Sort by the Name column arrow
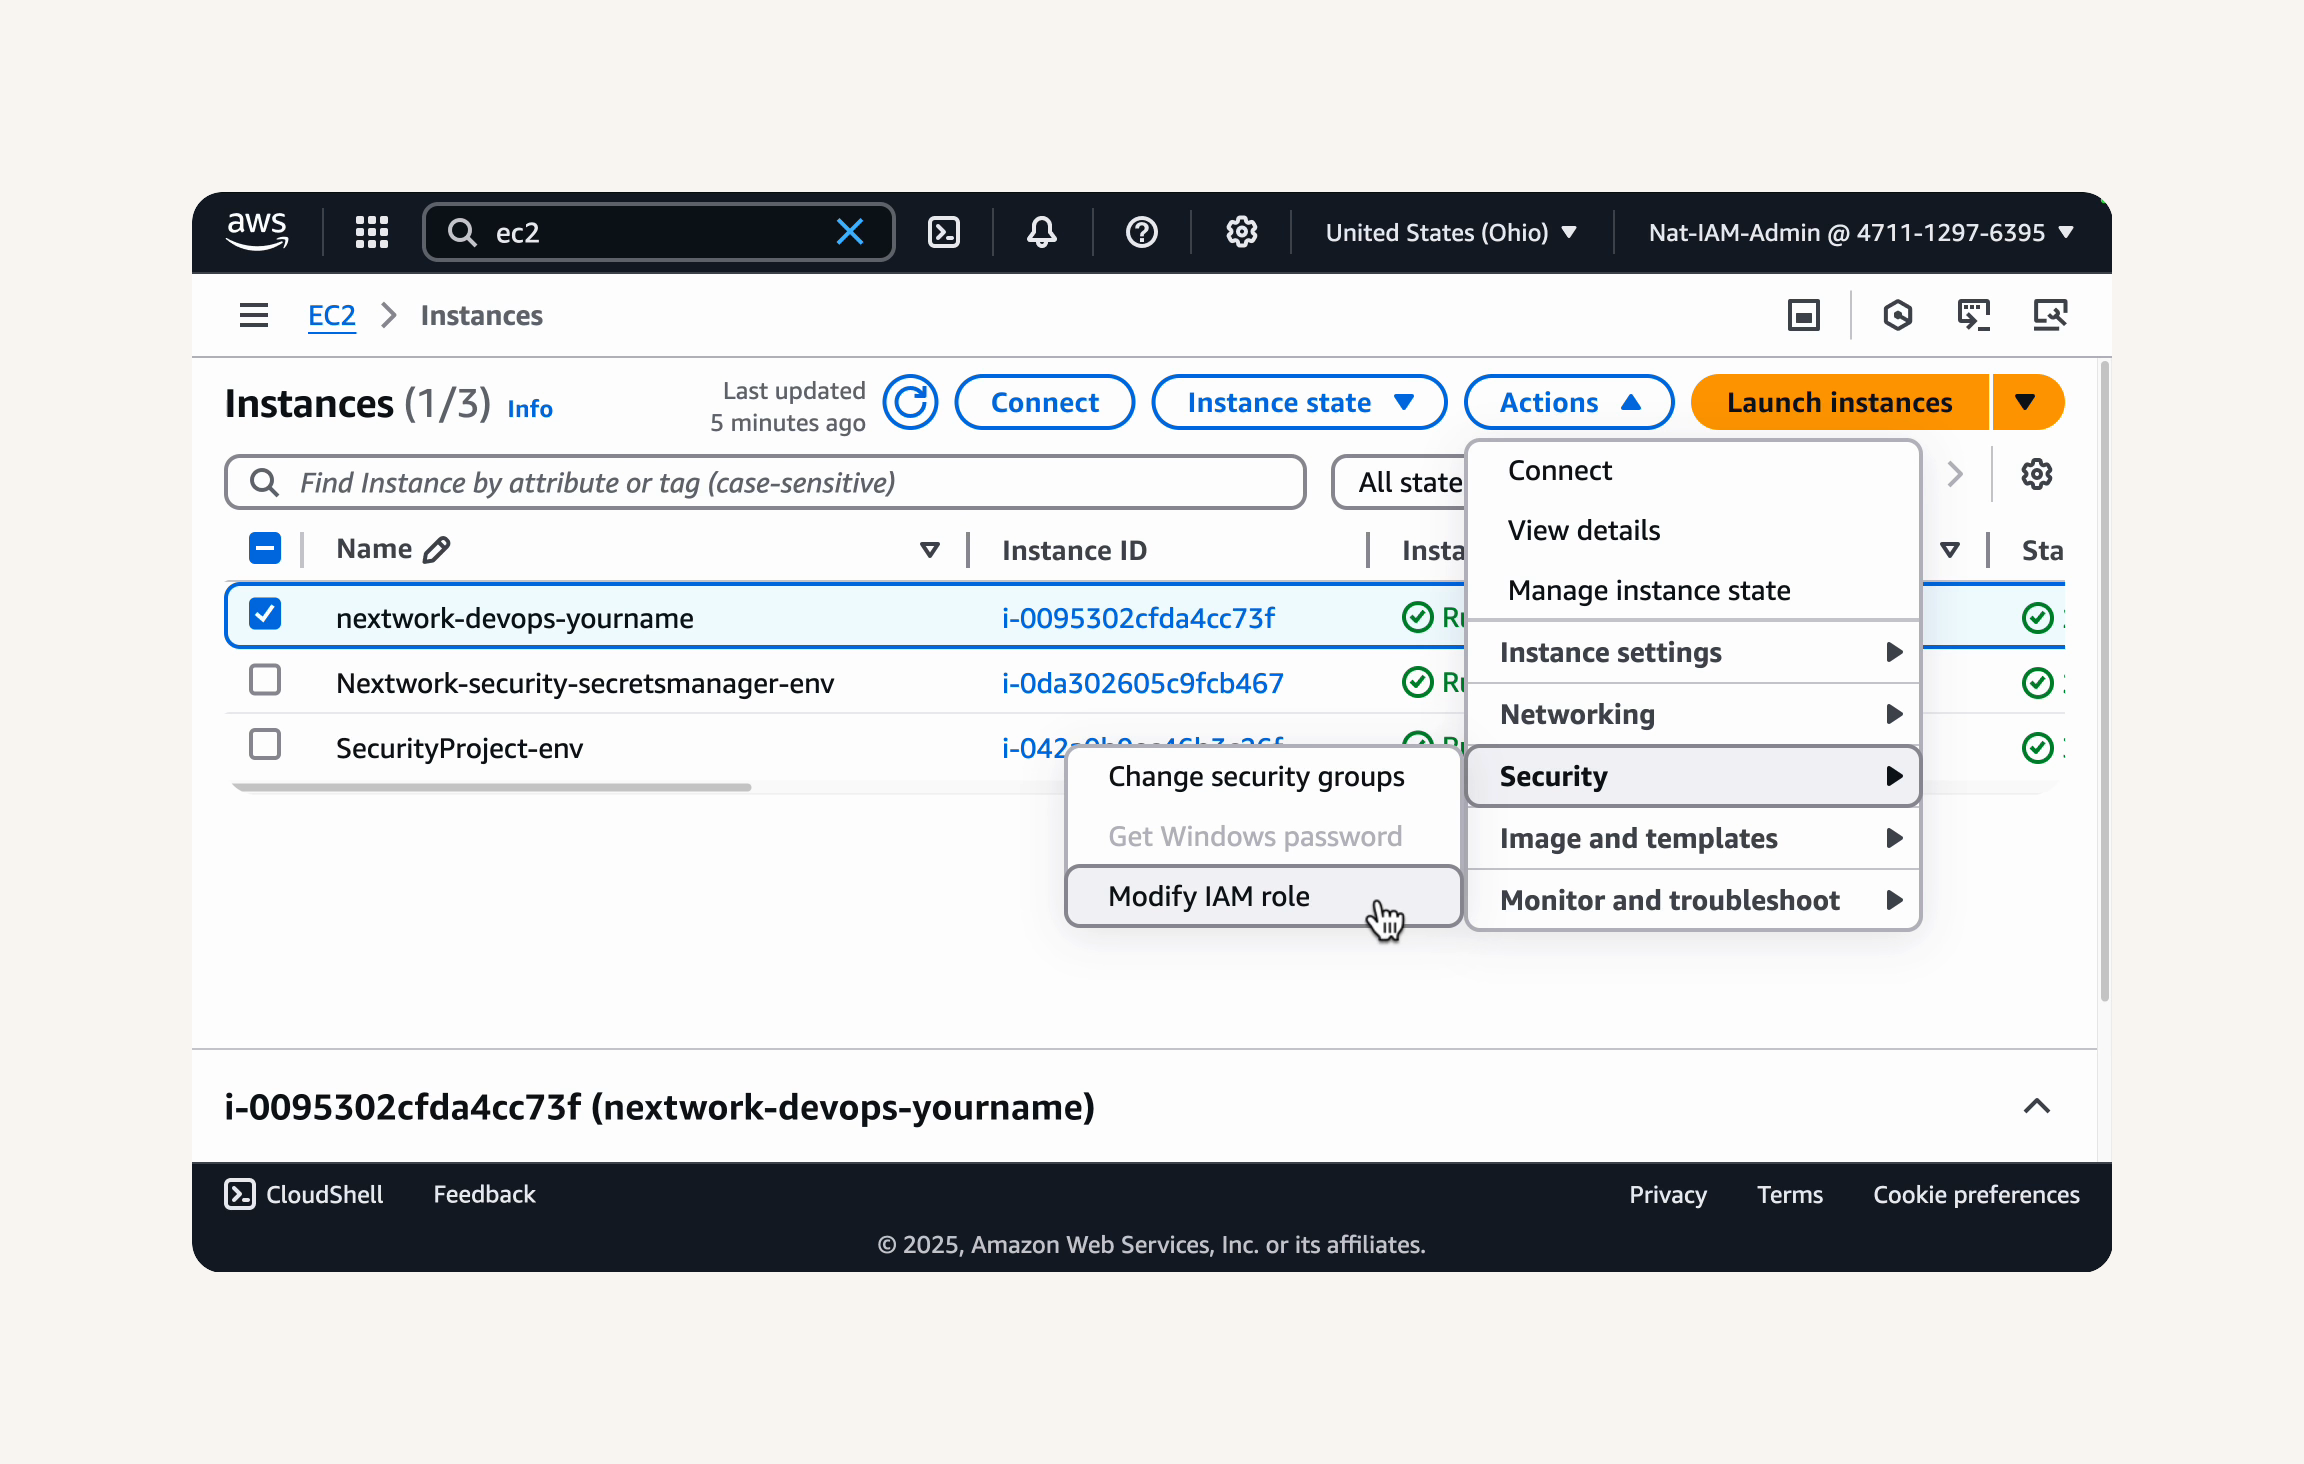The width and height of the screenshot is (2304, 1464). tap(930, 550)
